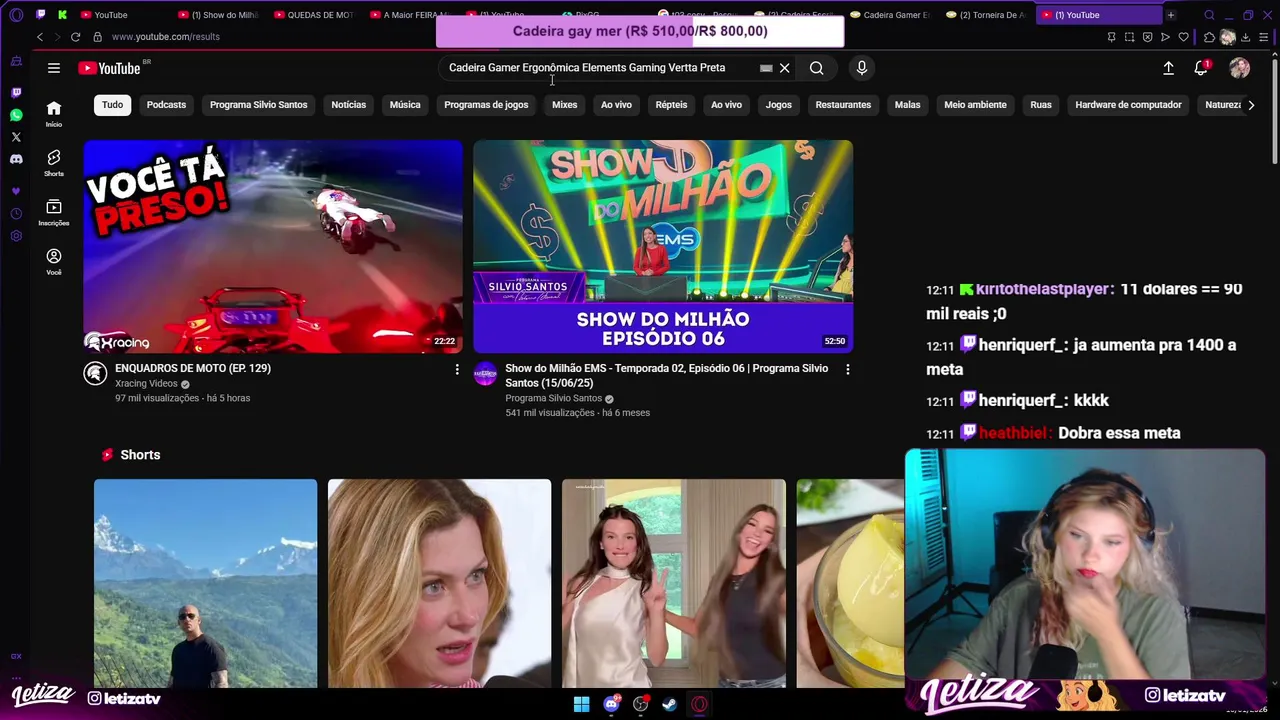Image resolution: width=1280 pixels, height=720 pixels.
Task: Reload the page with the refresh button
Action: click(75, 37)
